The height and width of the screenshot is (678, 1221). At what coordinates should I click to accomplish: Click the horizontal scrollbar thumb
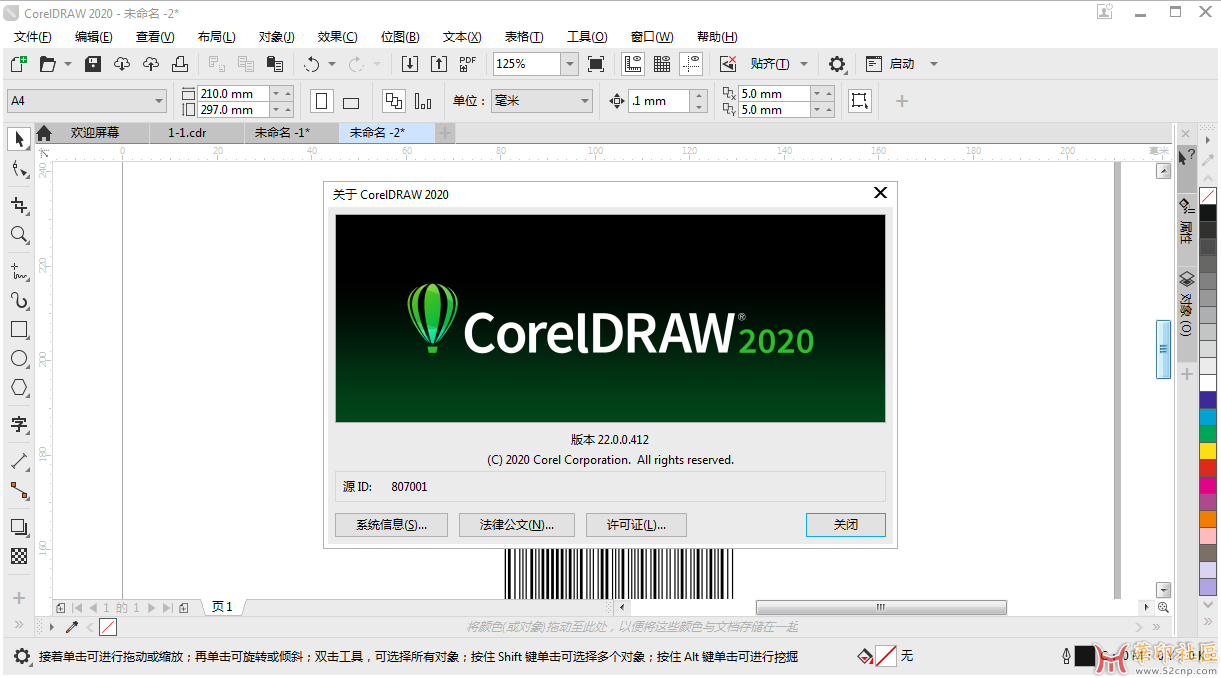tap(881, 607)
